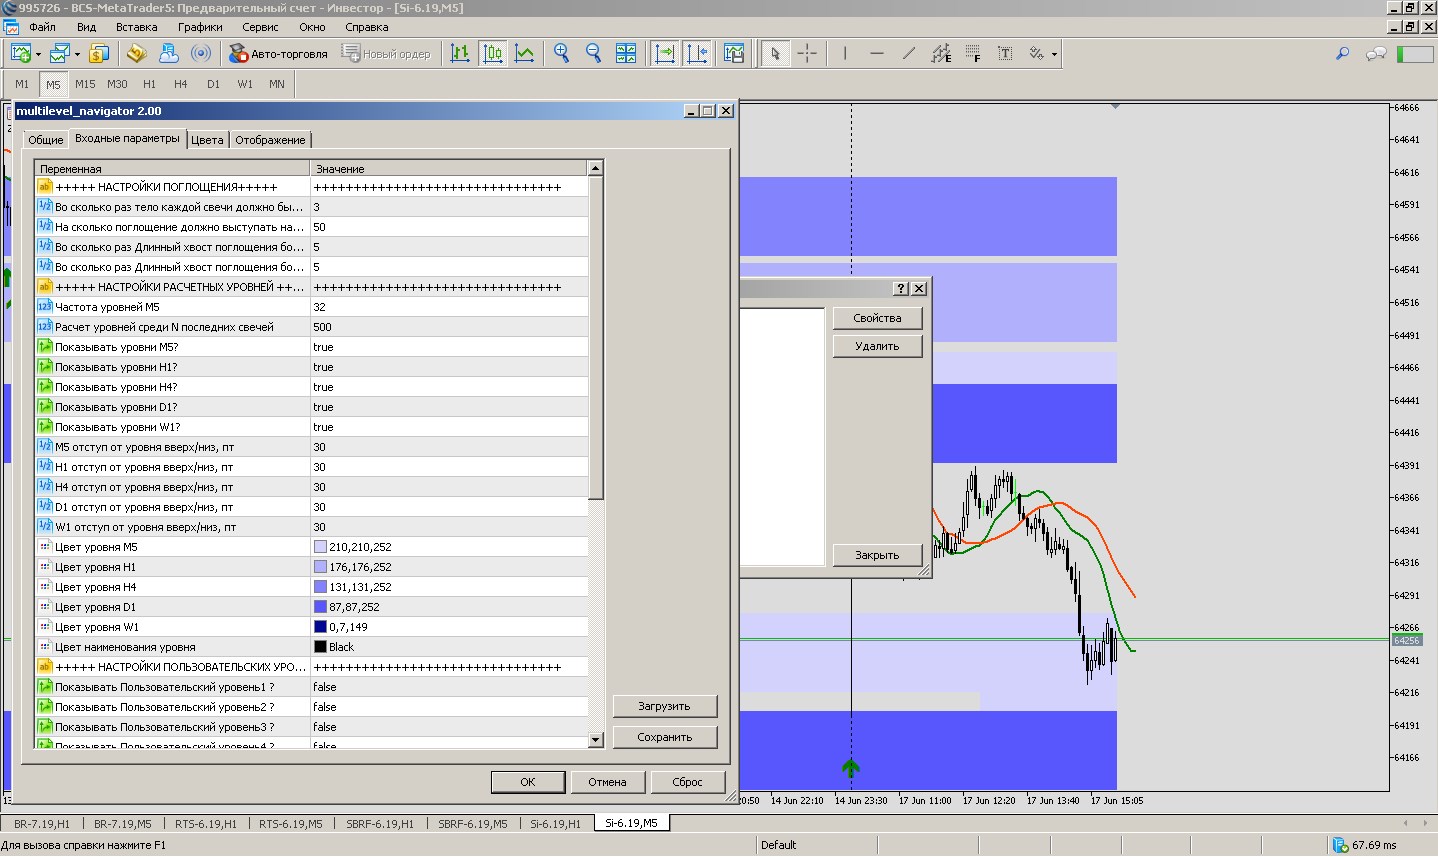Switch to the Цвета tab
The width and height of the screenshot is (1438, 857).
point(207,140)
